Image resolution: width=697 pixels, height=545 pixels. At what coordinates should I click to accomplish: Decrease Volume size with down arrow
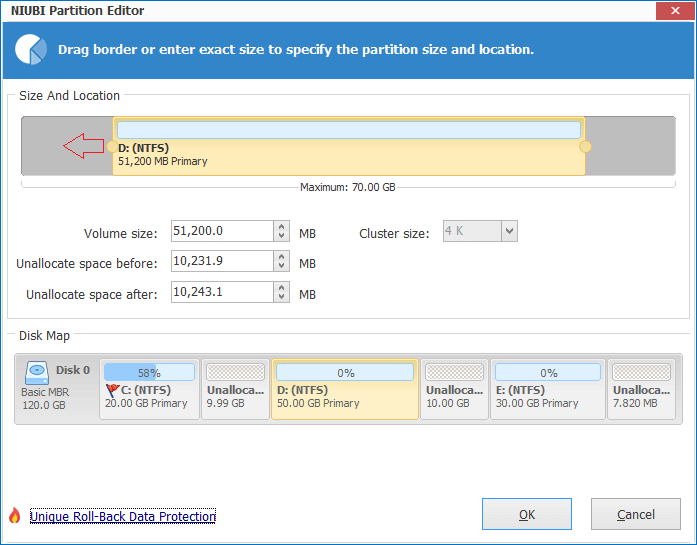pyautogui.click(x=281, y=236)
